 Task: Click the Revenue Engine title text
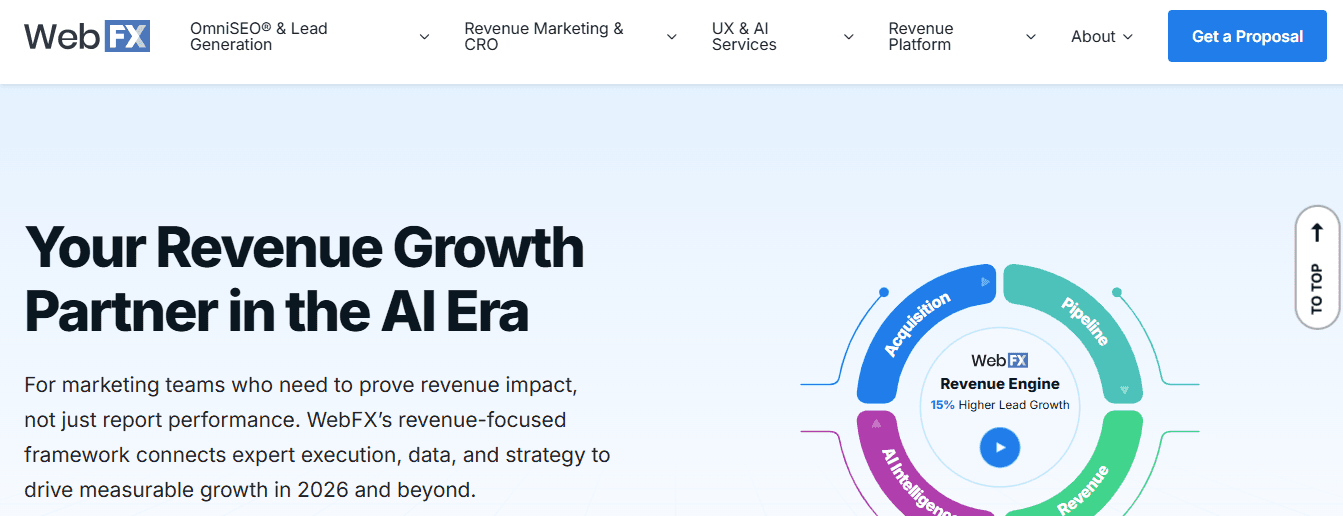(1000, 384)
